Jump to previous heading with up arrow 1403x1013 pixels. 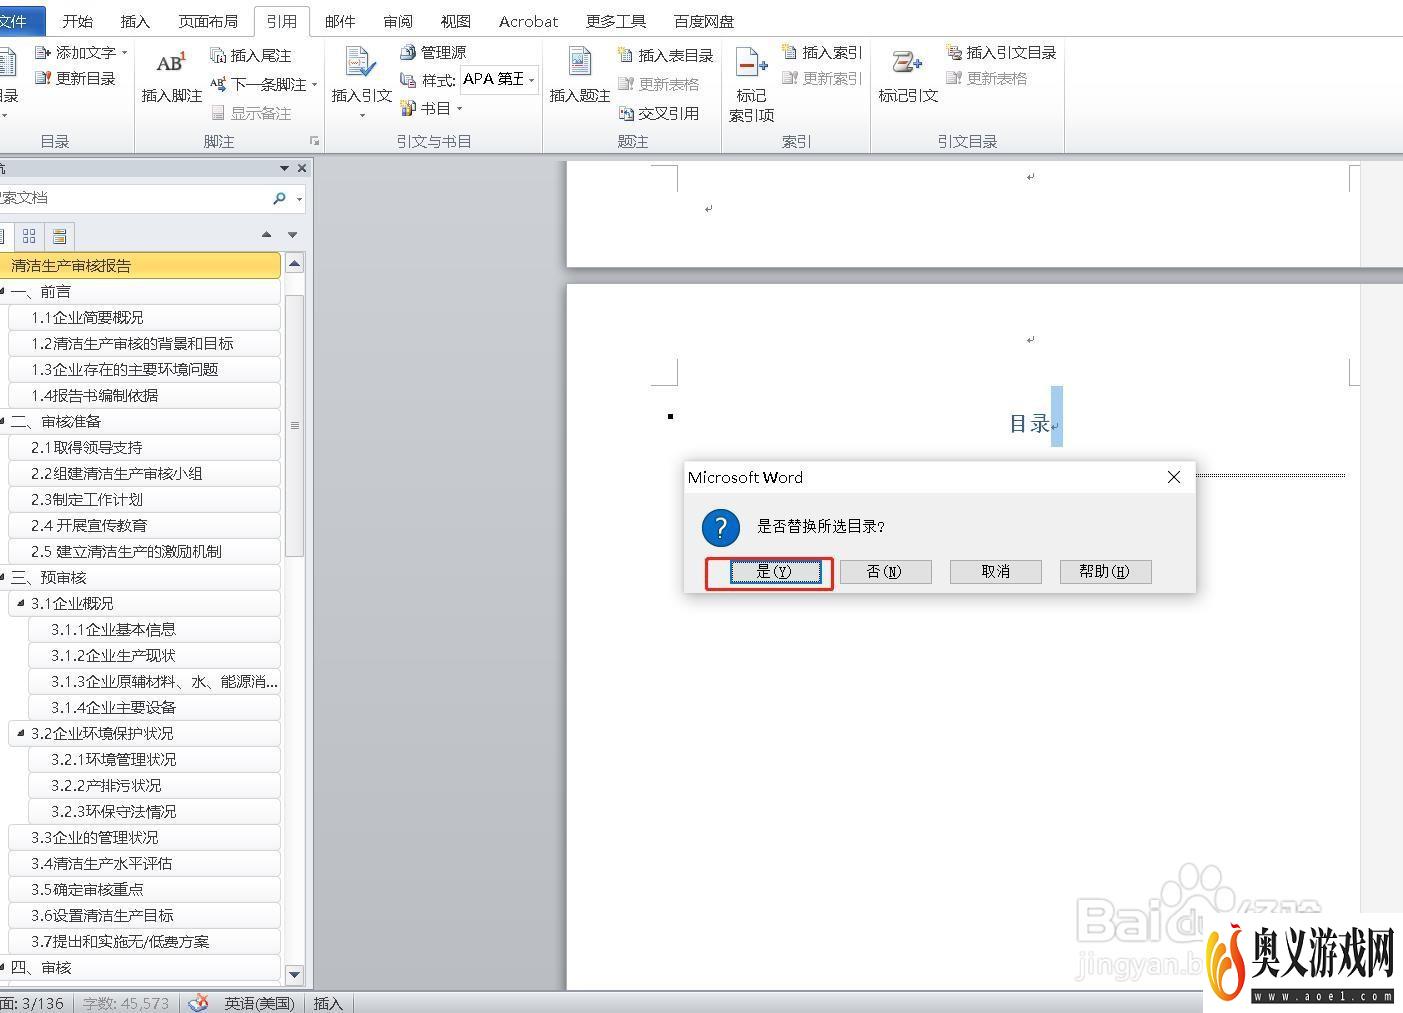click(x=266, y=234)
